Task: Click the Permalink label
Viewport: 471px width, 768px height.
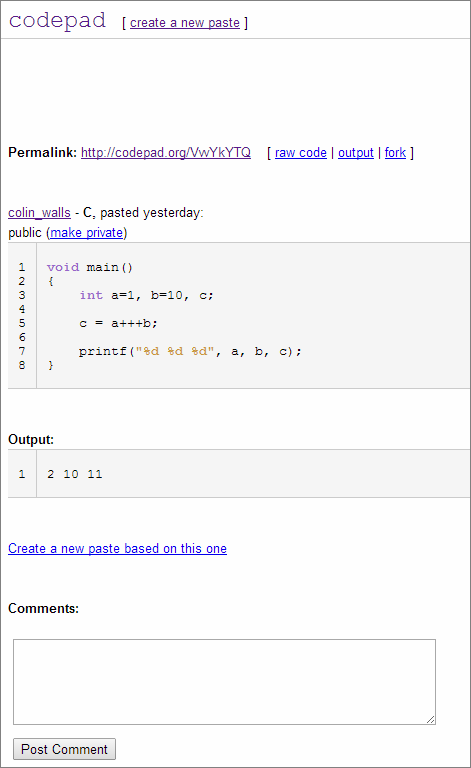Action: coord(43,153)
